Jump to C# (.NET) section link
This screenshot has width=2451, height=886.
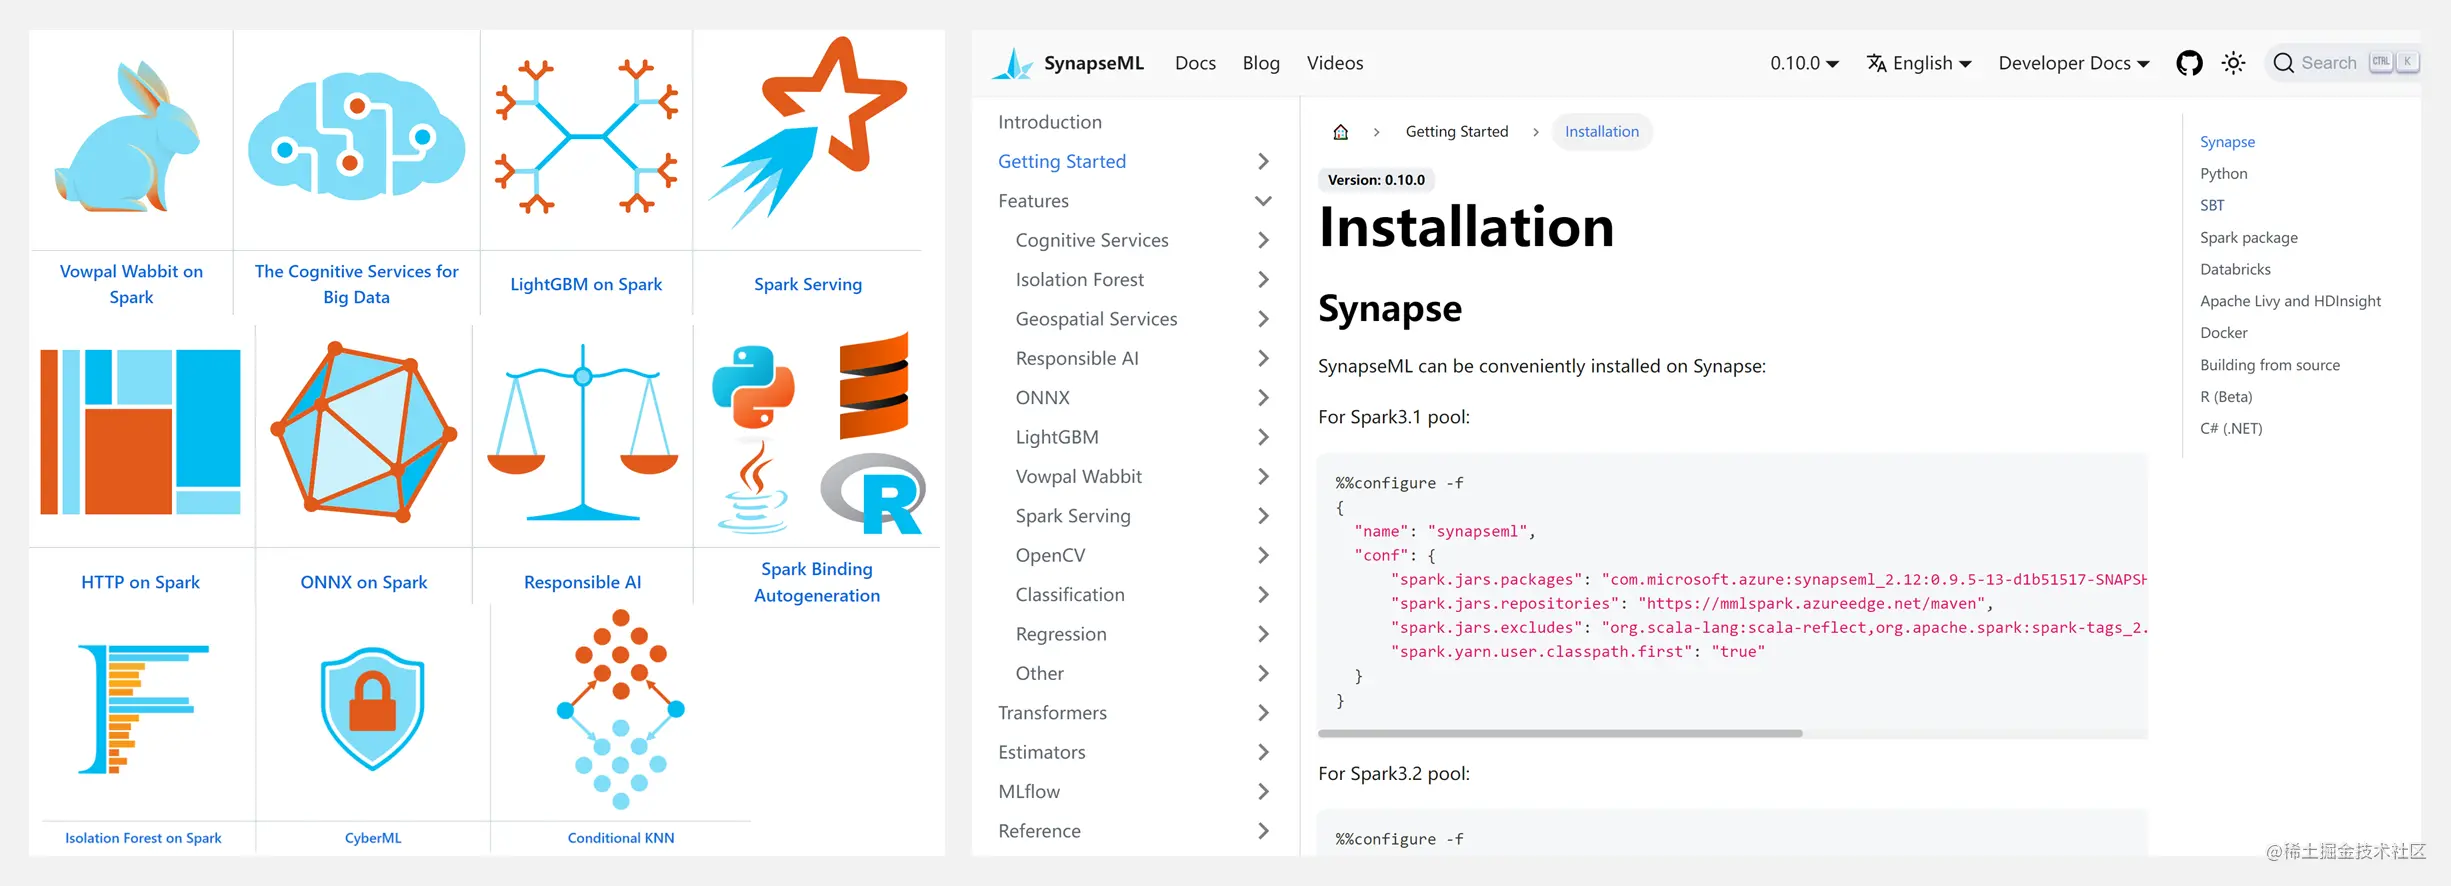(x=2230, y=429)
